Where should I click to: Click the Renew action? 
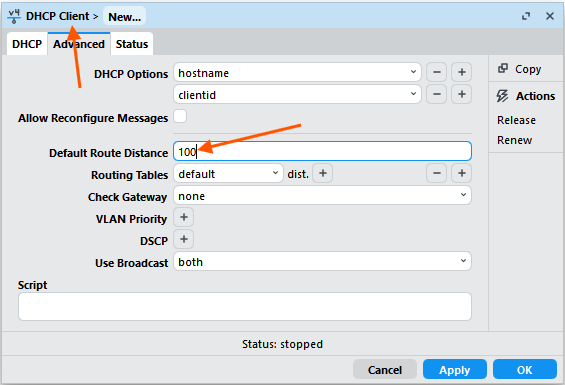click(514, 140)
